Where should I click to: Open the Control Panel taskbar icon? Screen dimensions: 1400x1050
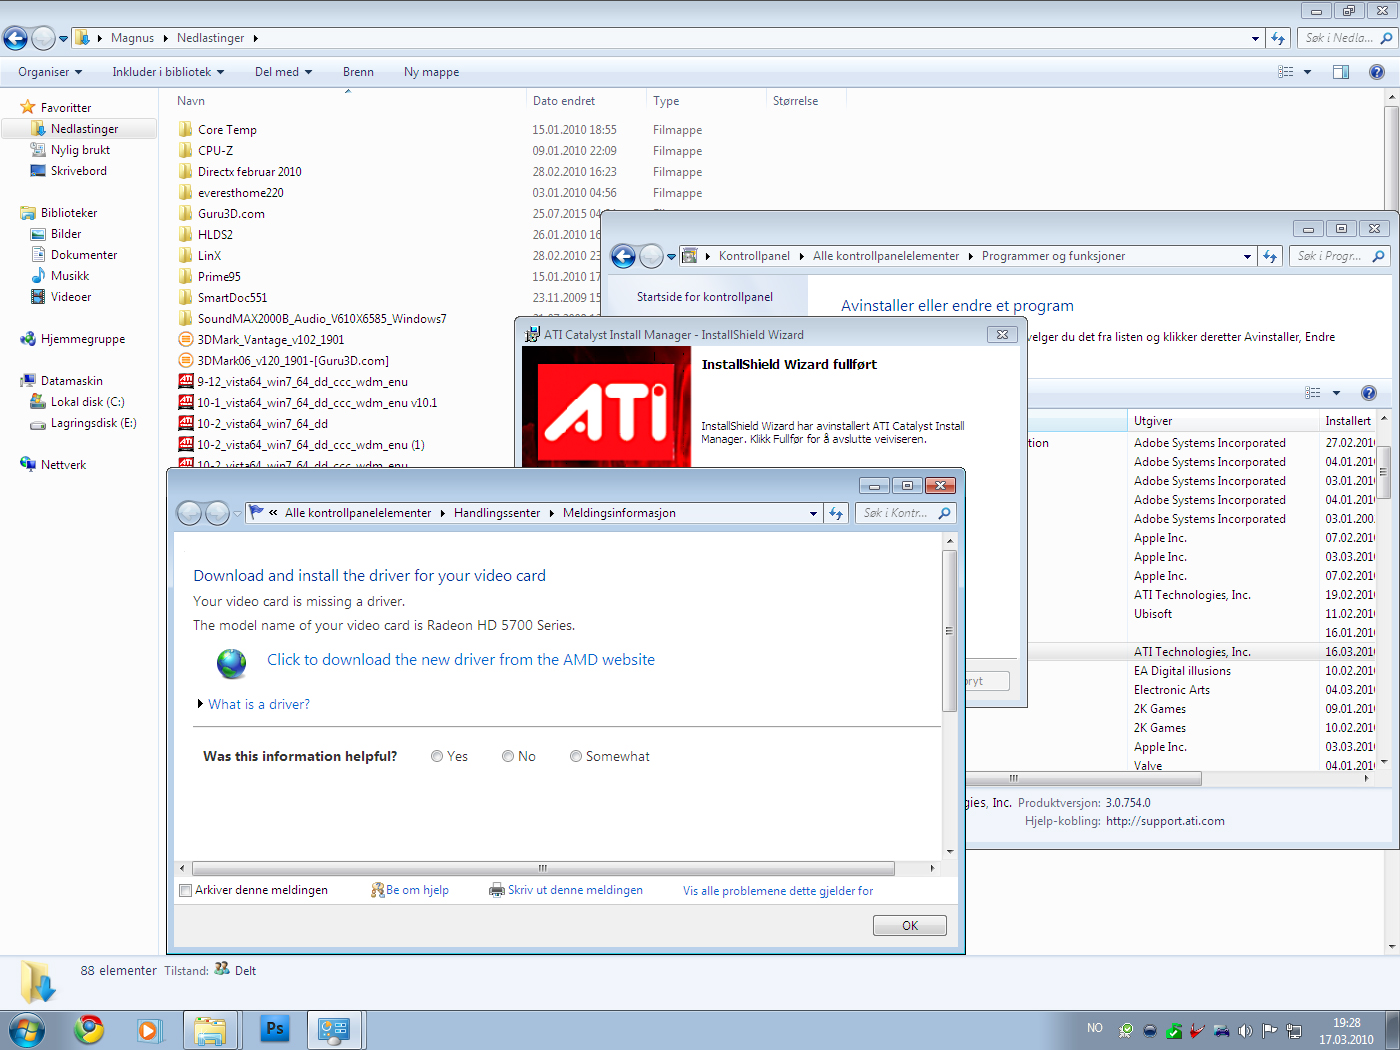334,1029
